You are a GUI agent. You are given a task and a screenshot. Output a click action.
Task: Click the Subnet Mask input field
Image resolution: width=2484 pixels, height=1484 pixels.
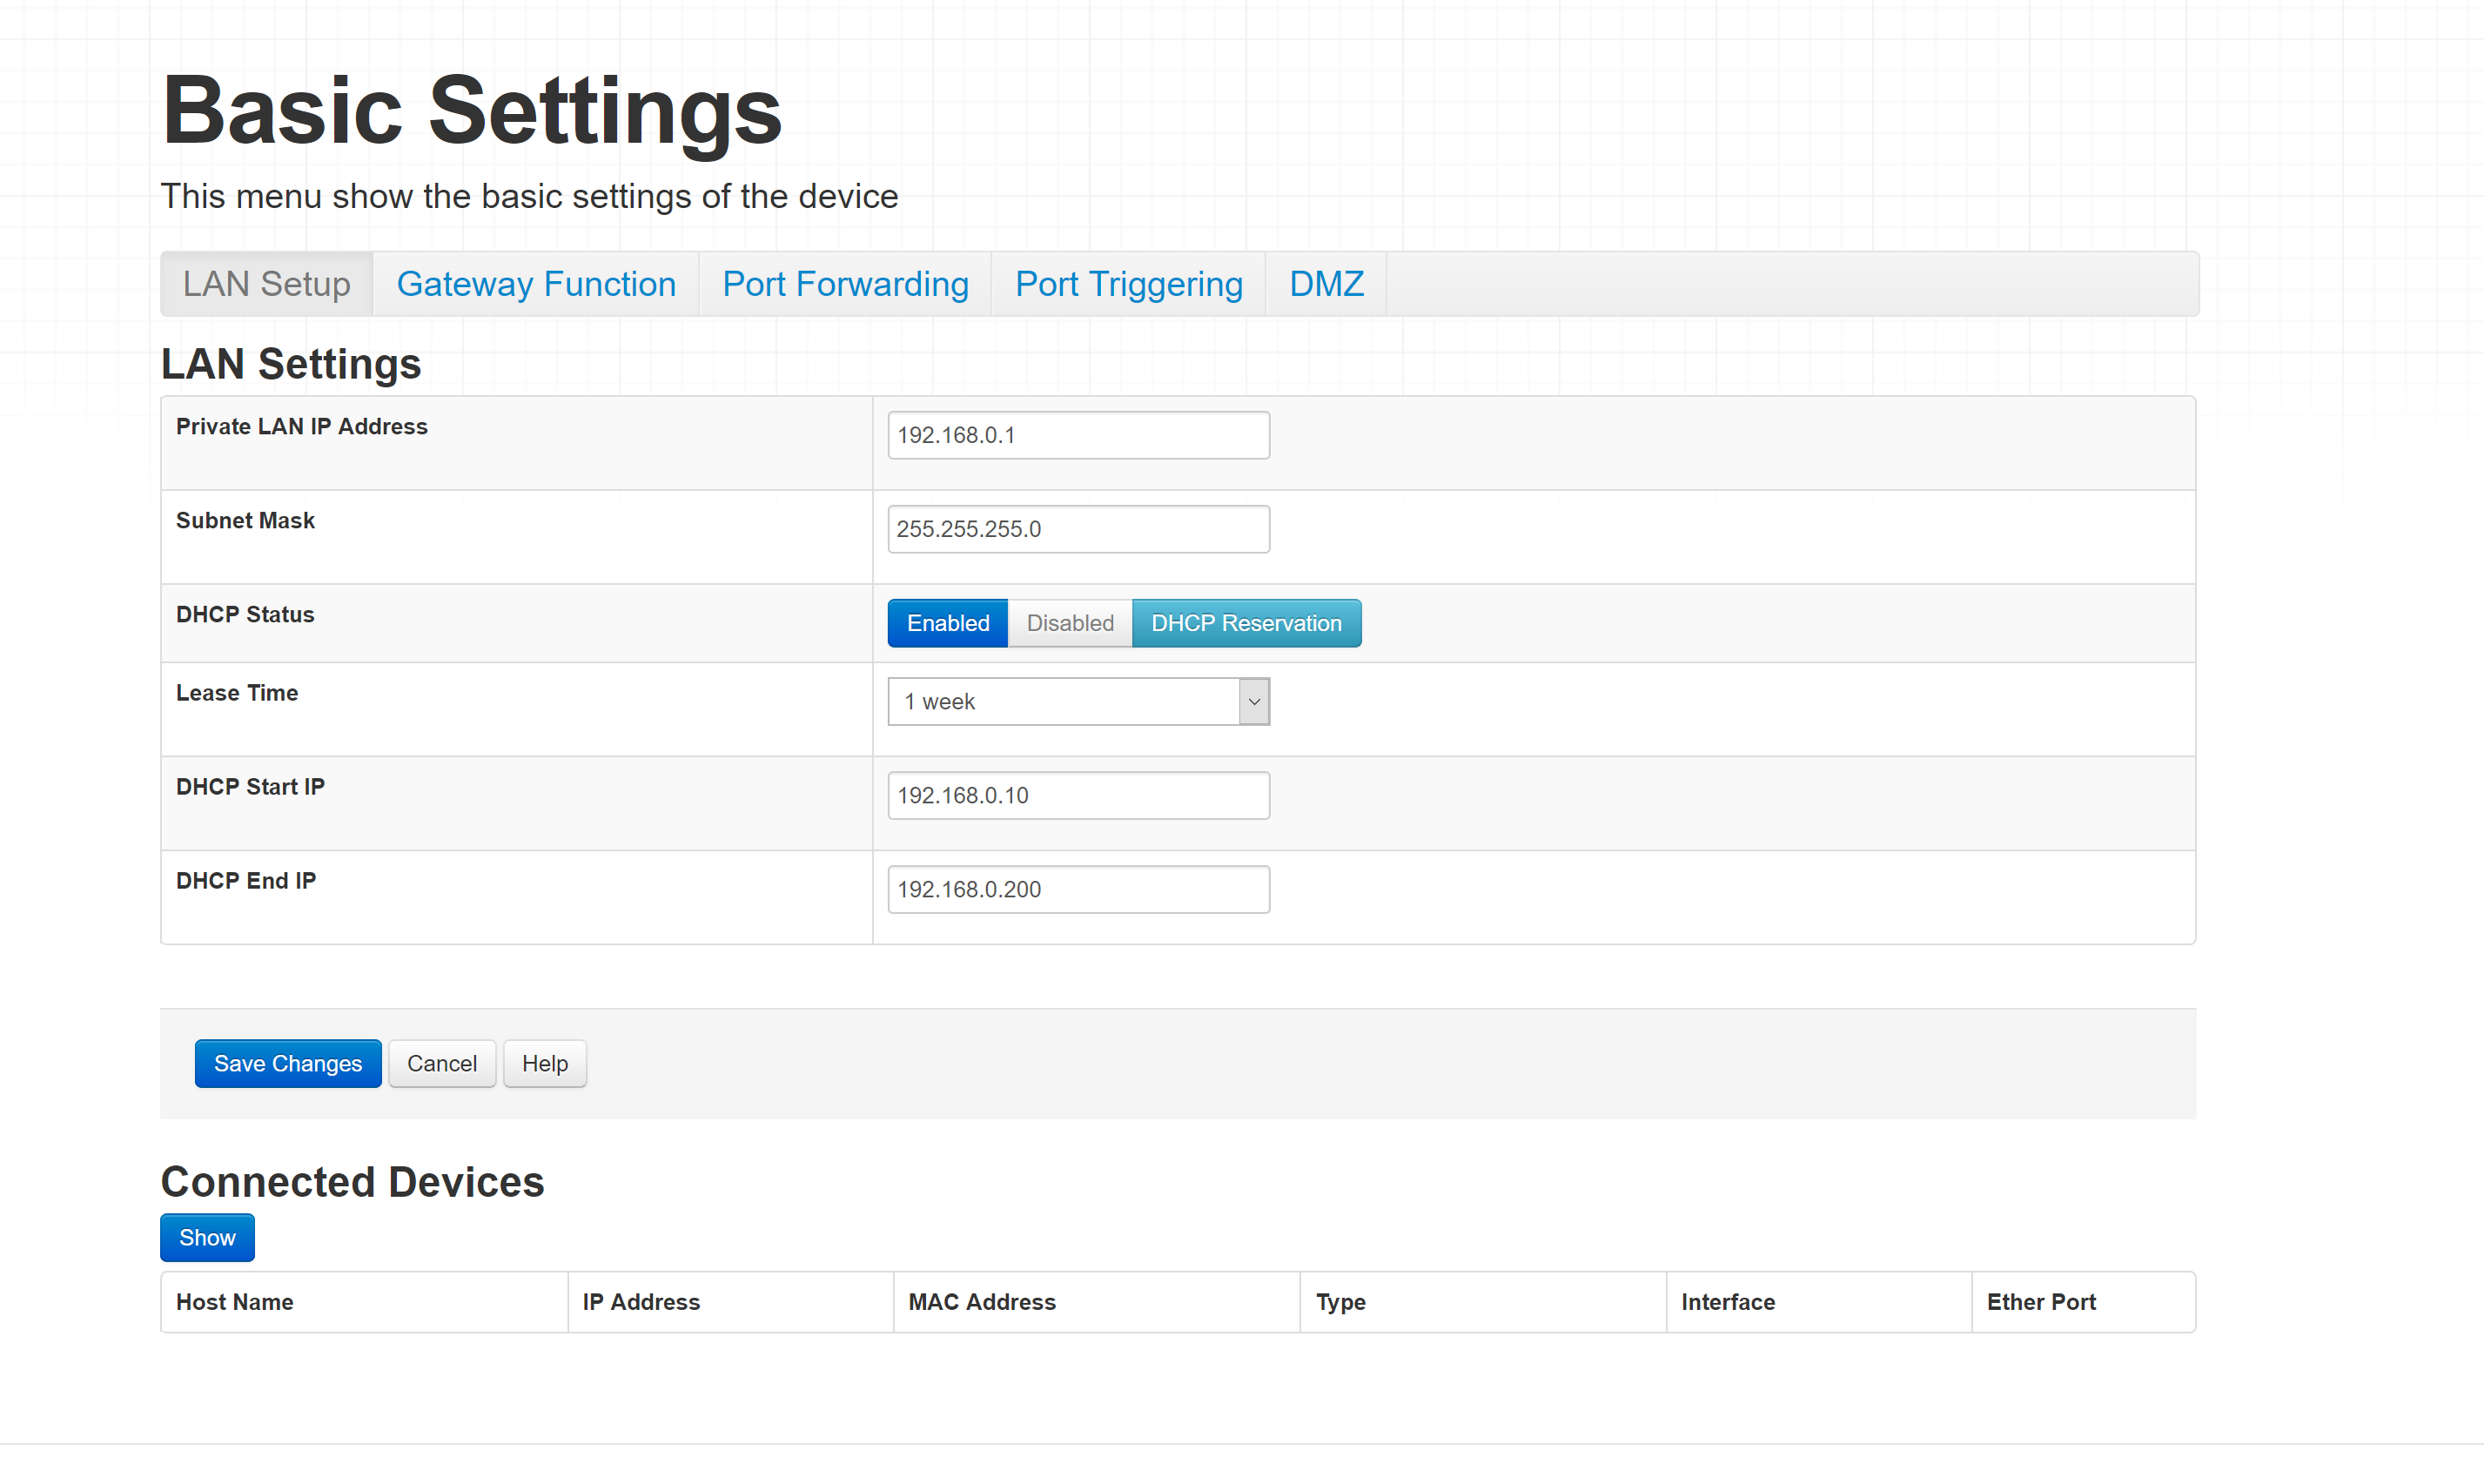point(1078,529)
